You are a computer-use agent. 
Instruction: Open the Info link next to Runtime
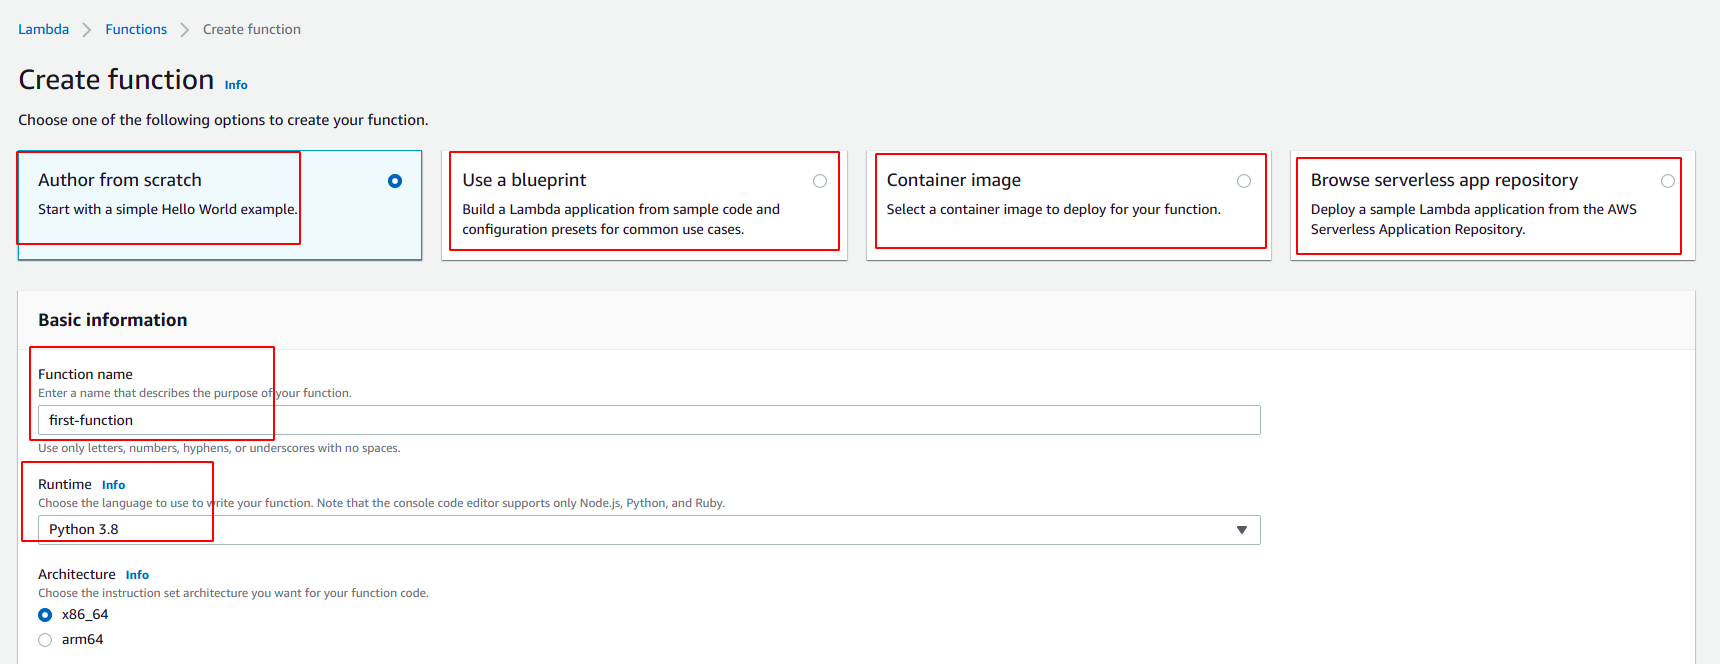[x=113, y=485]
